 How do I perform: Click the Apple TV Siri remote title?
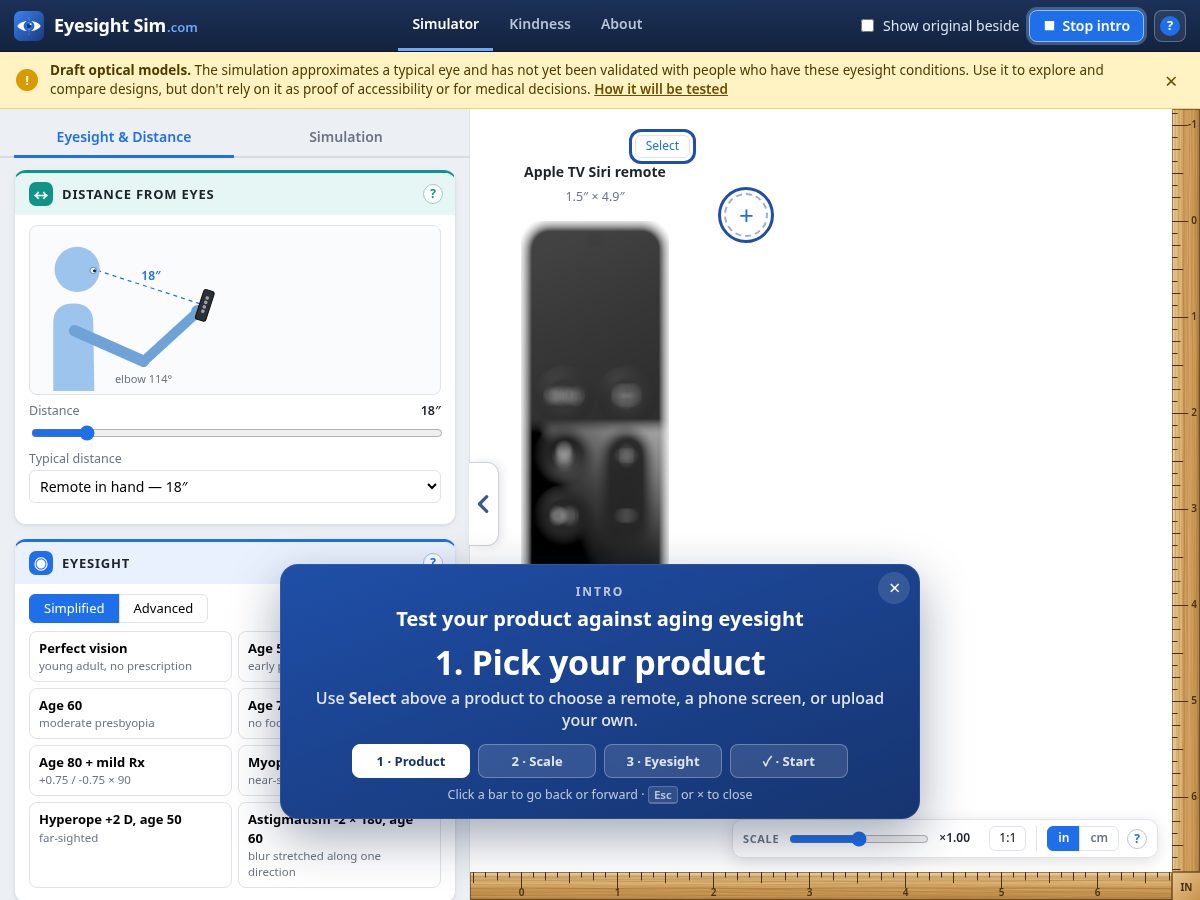pos(595,172)
